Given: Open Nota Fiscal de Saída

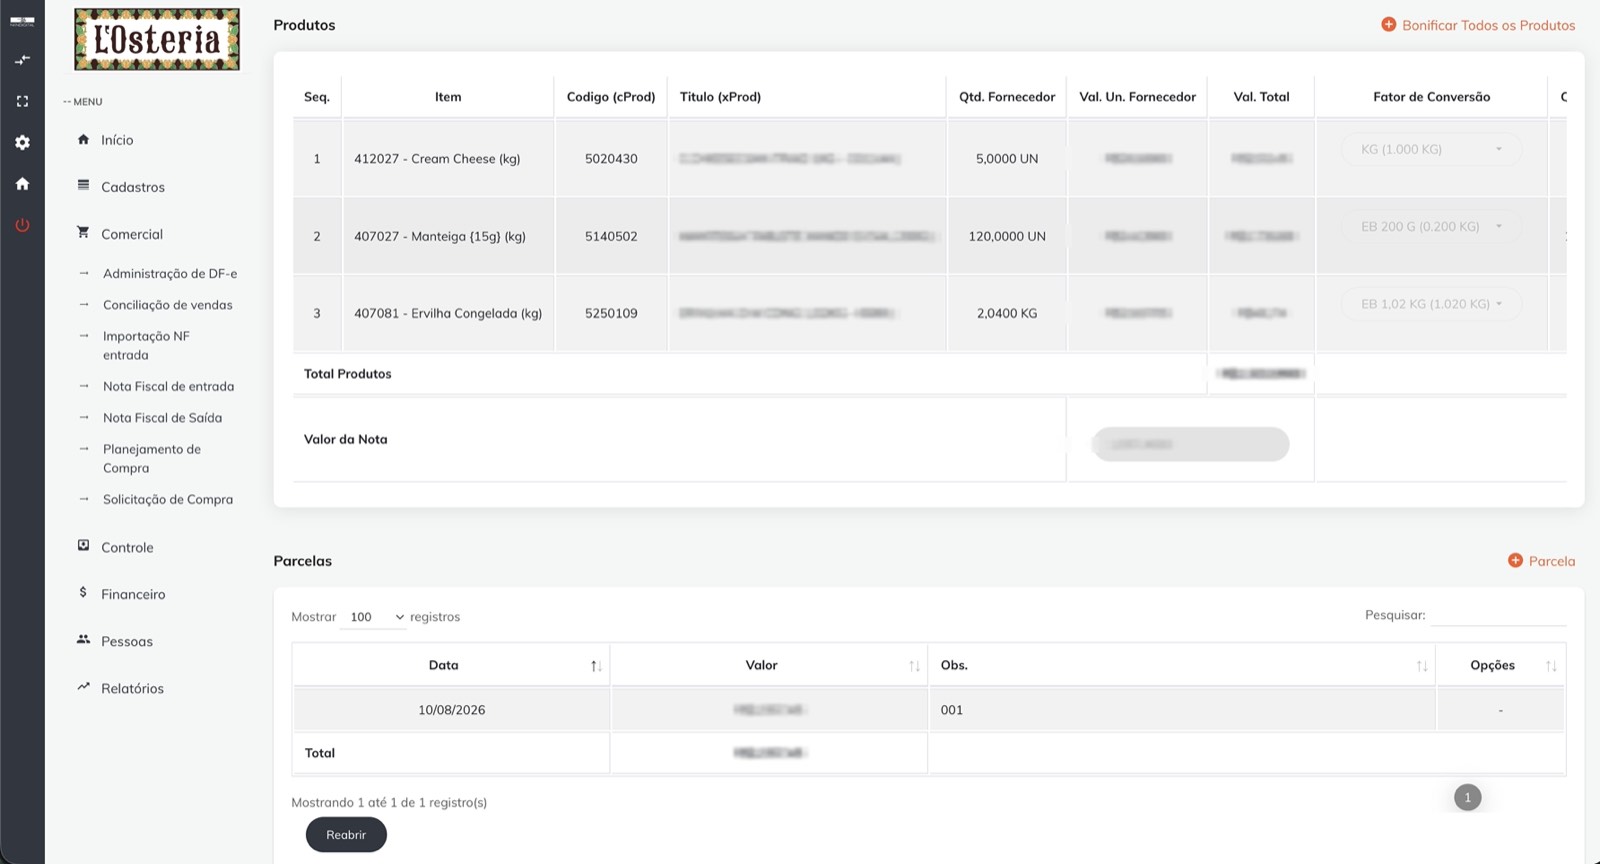Looking at the screenshot, I should [x=163, y=418].
